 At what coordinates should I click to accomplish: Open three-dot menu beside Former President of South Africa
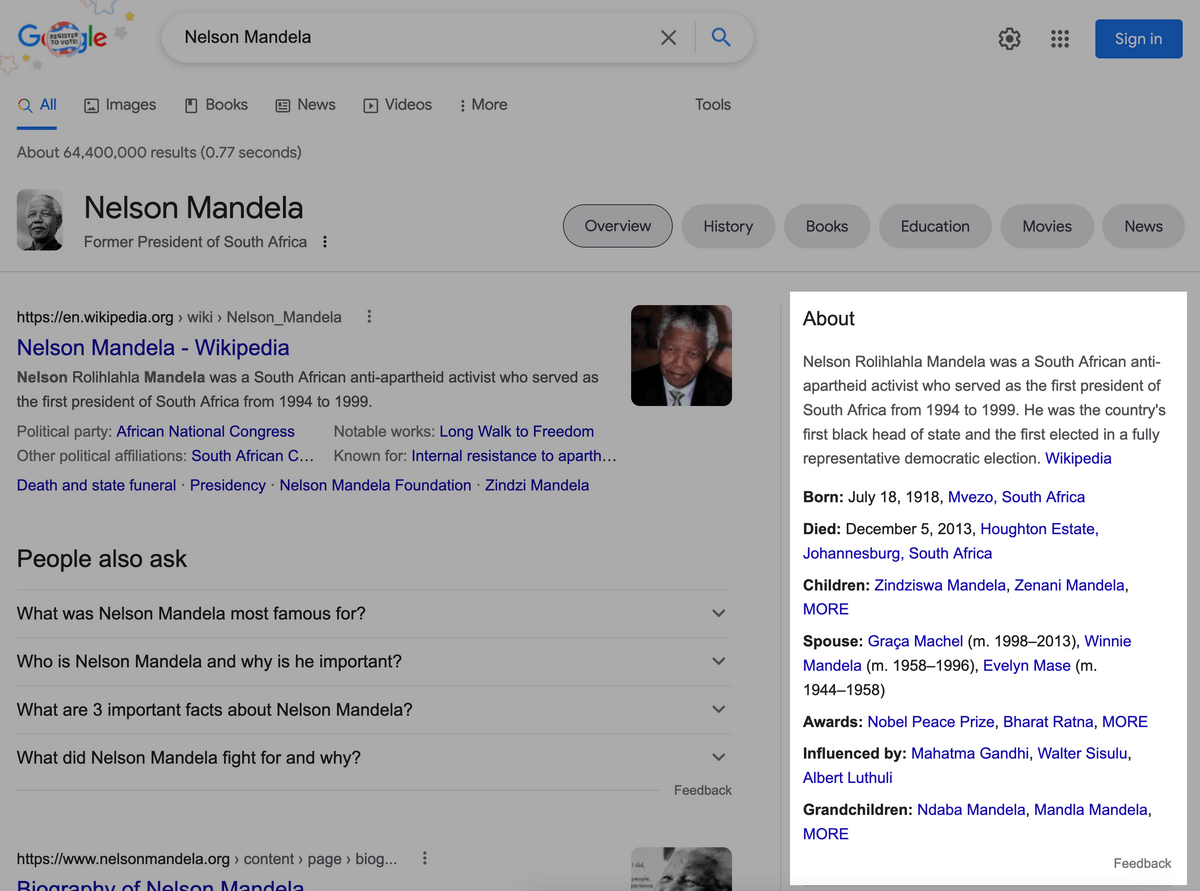click(x=325, y=242)
